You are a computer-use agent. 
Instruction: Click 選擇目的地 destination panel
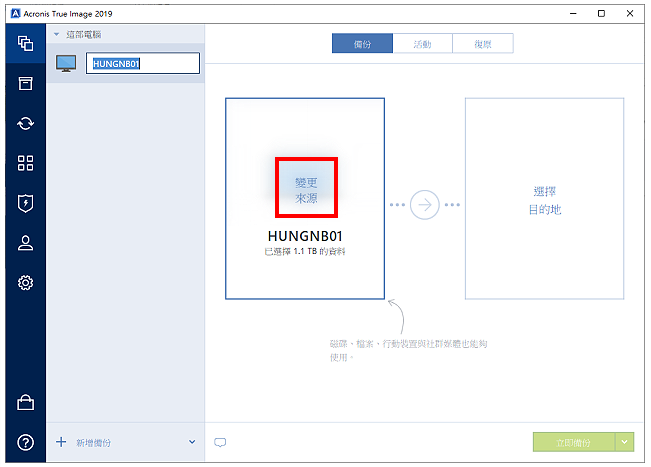(x=544, y=198)
